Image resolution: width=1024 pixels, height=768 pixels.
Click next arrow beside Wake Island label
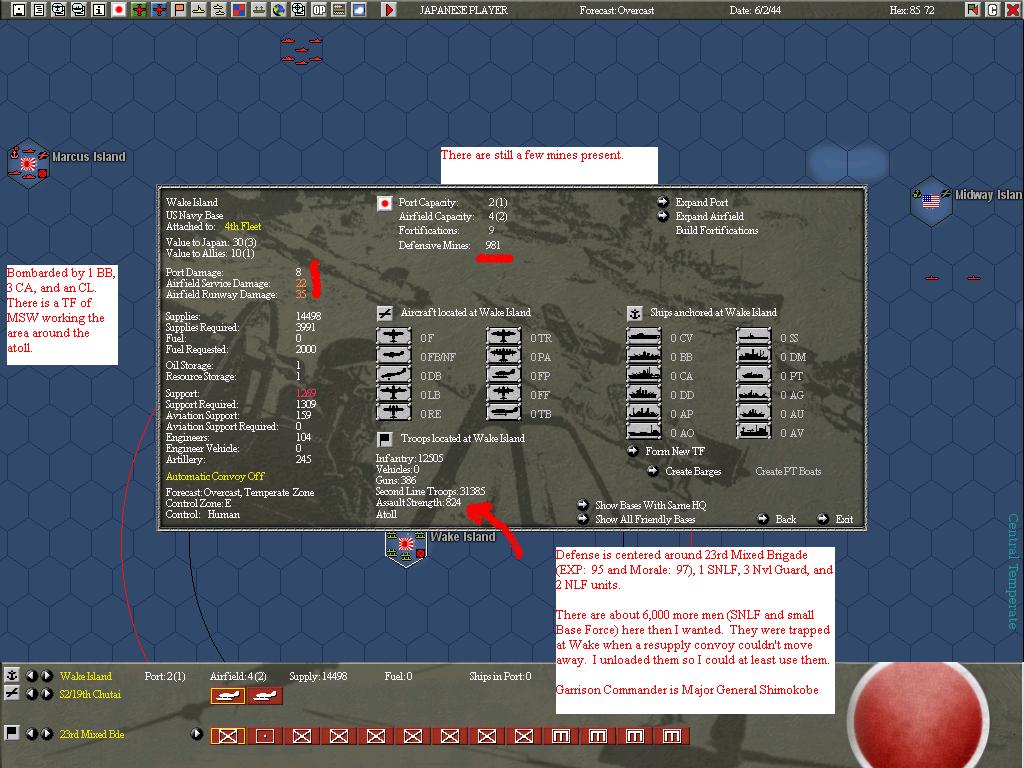click(46, 675)
